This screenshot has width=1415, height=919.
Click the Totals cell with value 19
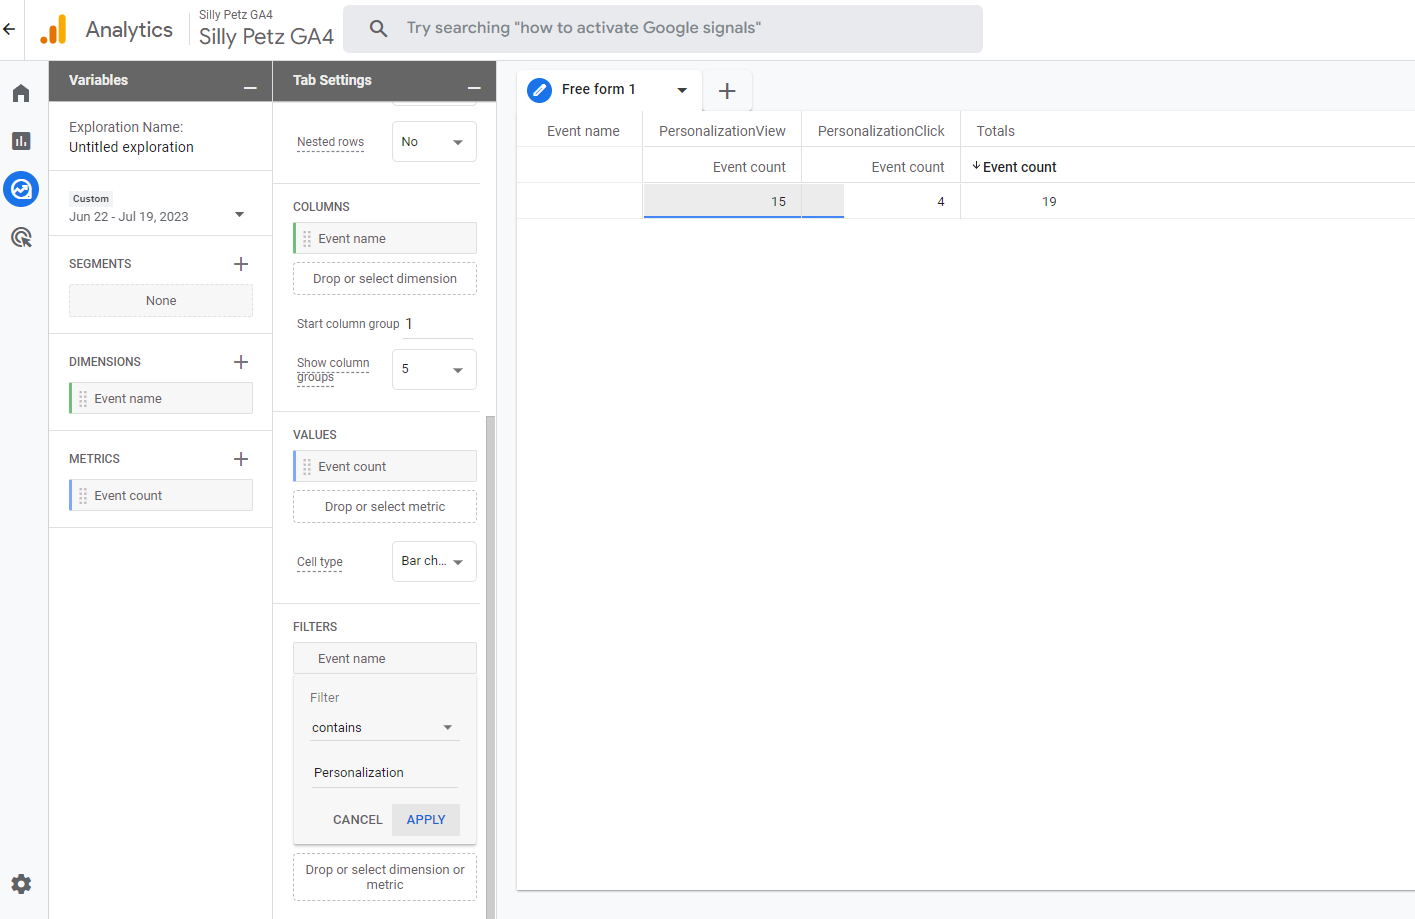[1049, 201]
